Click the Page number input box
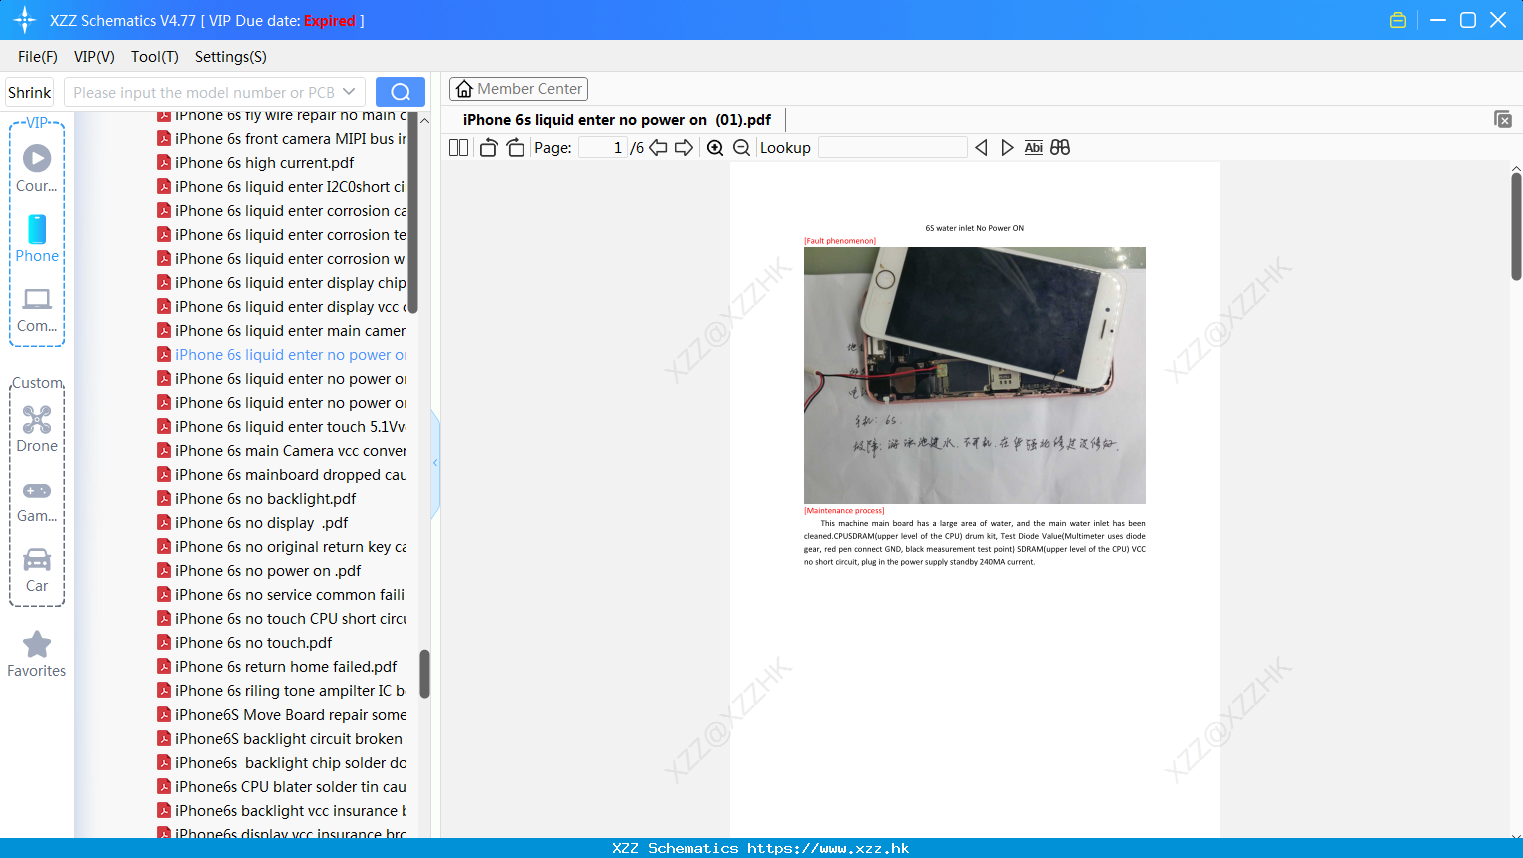 click(602, 148)
